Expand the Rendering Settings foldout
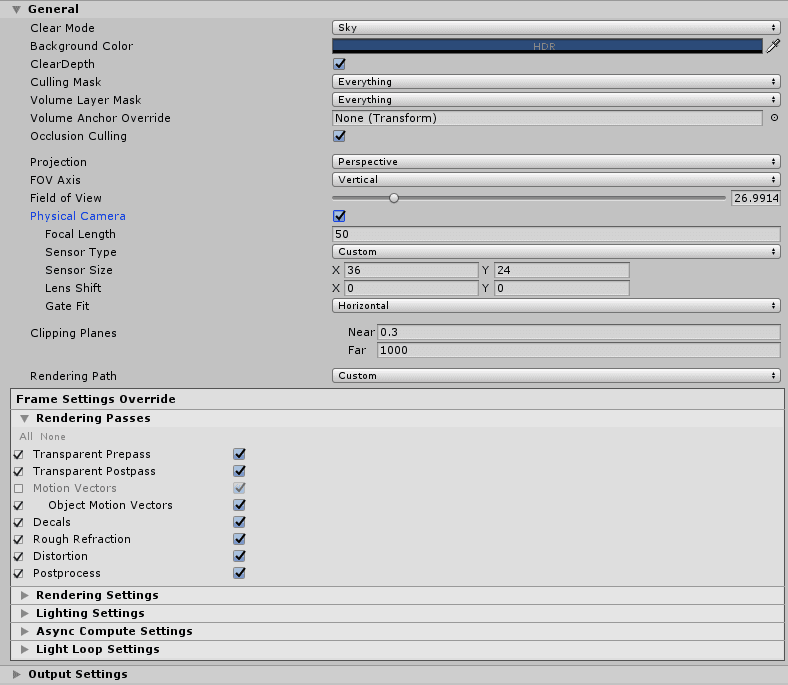 24,595
